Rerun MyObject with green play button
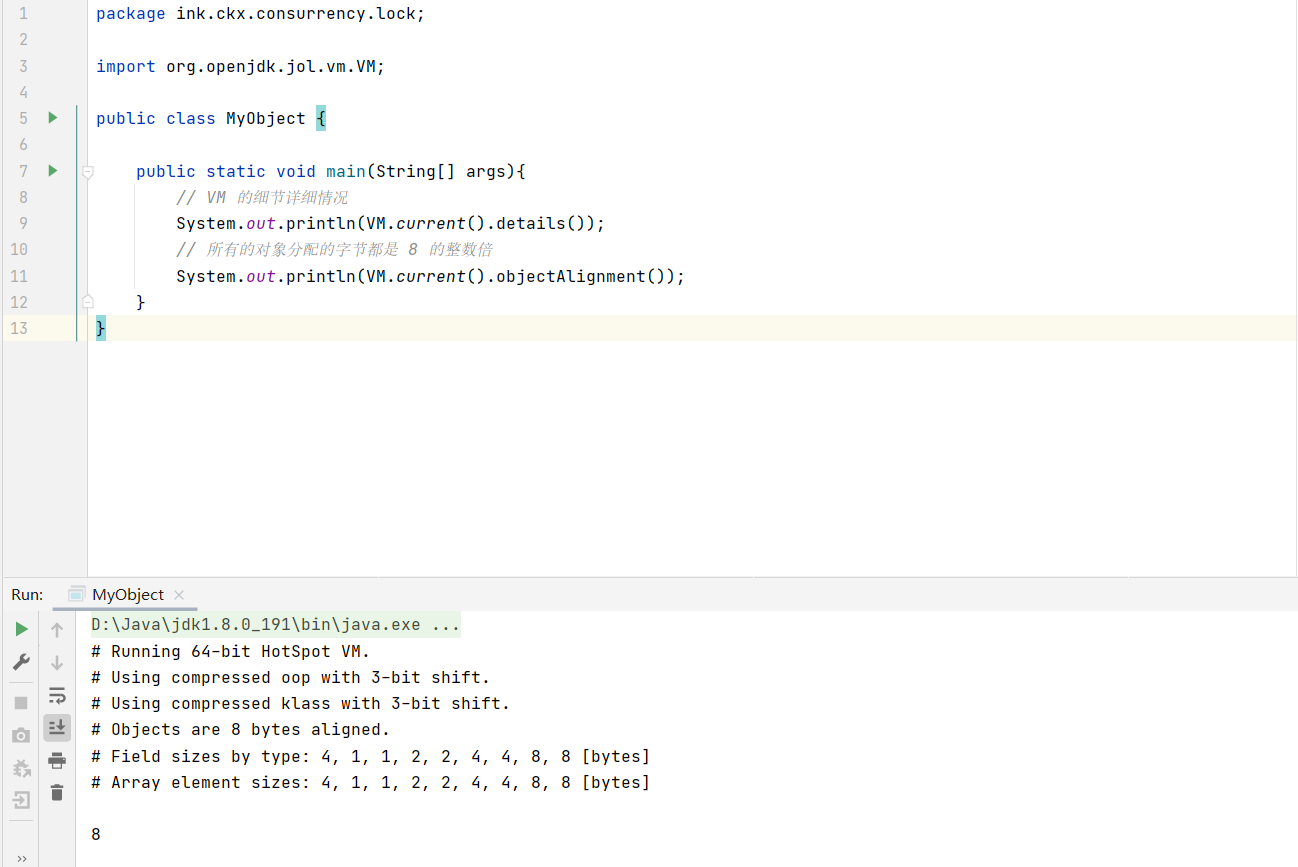The image size is (1298, 867). [x=21, y=629]
